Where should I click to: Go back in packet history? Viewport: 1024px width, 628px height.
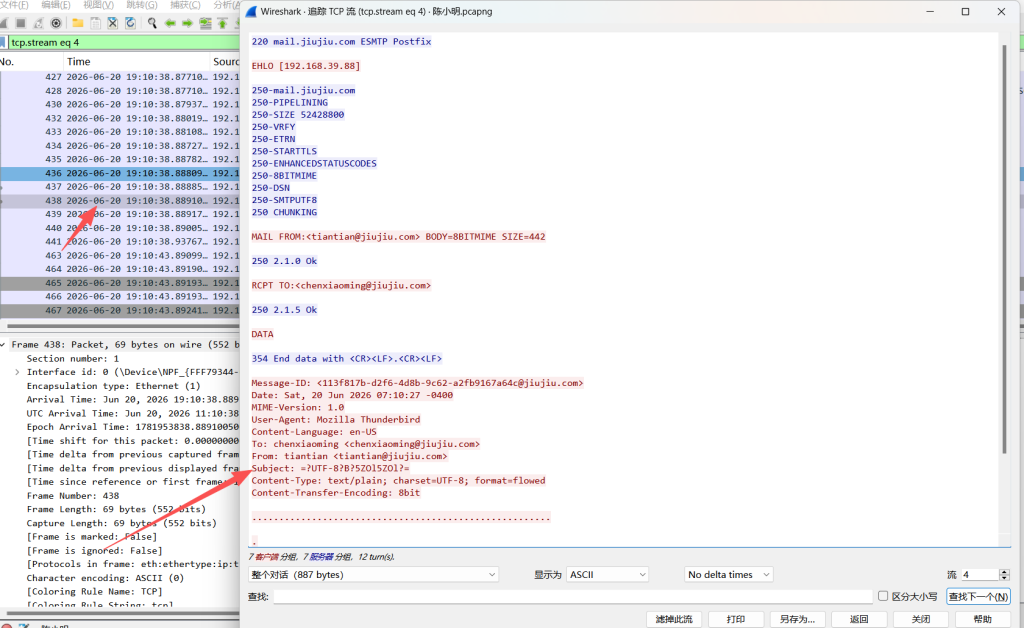tap(170, 23)
